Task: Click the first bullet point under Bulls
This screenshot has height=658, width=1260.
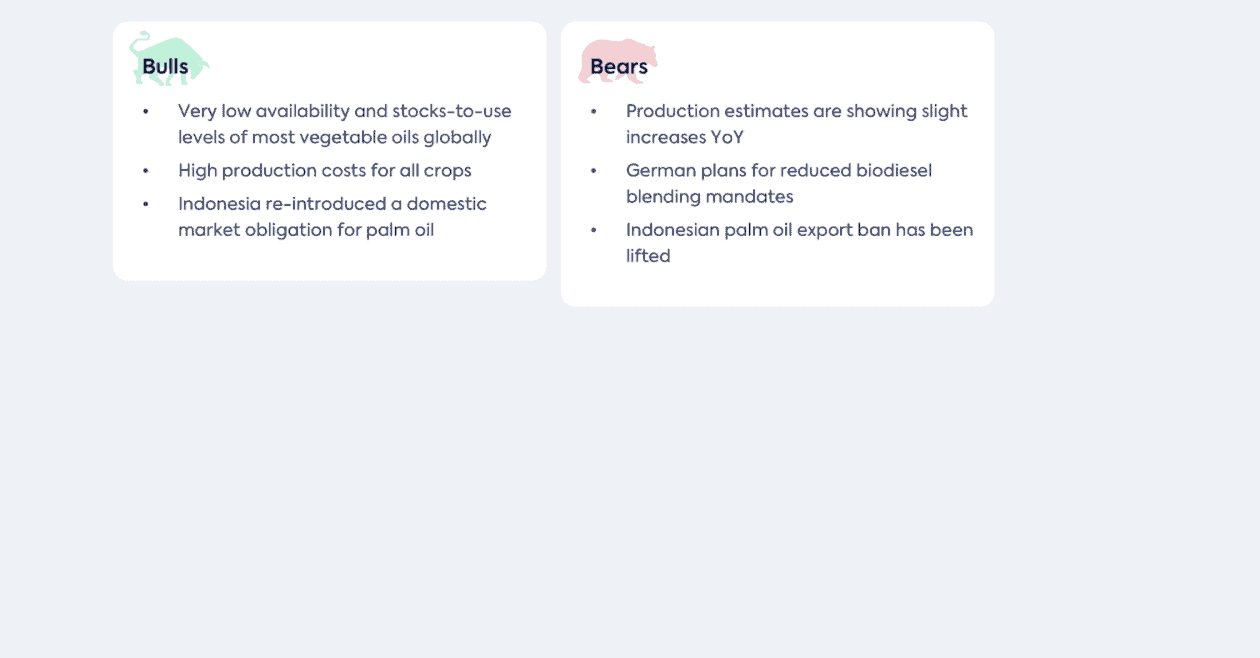Action: click(146, 111)
